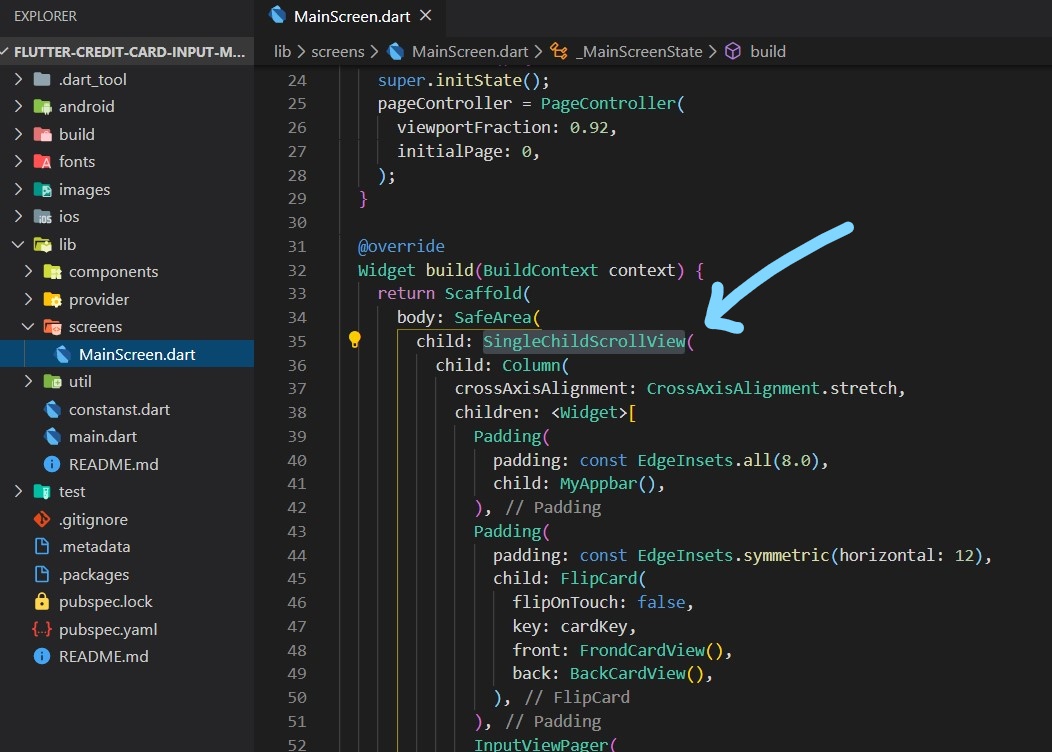Click Dart icon beside constanst.dart
The height and width of the screenshot is (752, 1052).
52,409
